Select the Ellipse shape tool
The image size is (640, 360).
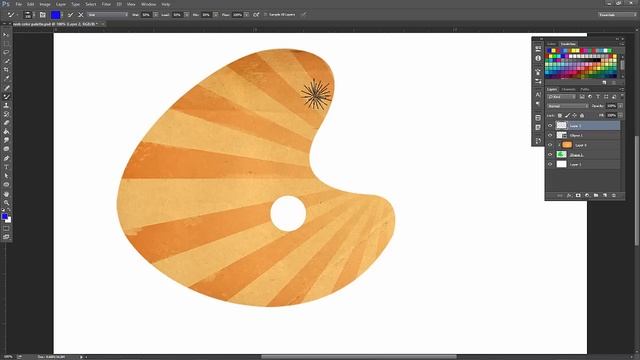tap(6, 185)
